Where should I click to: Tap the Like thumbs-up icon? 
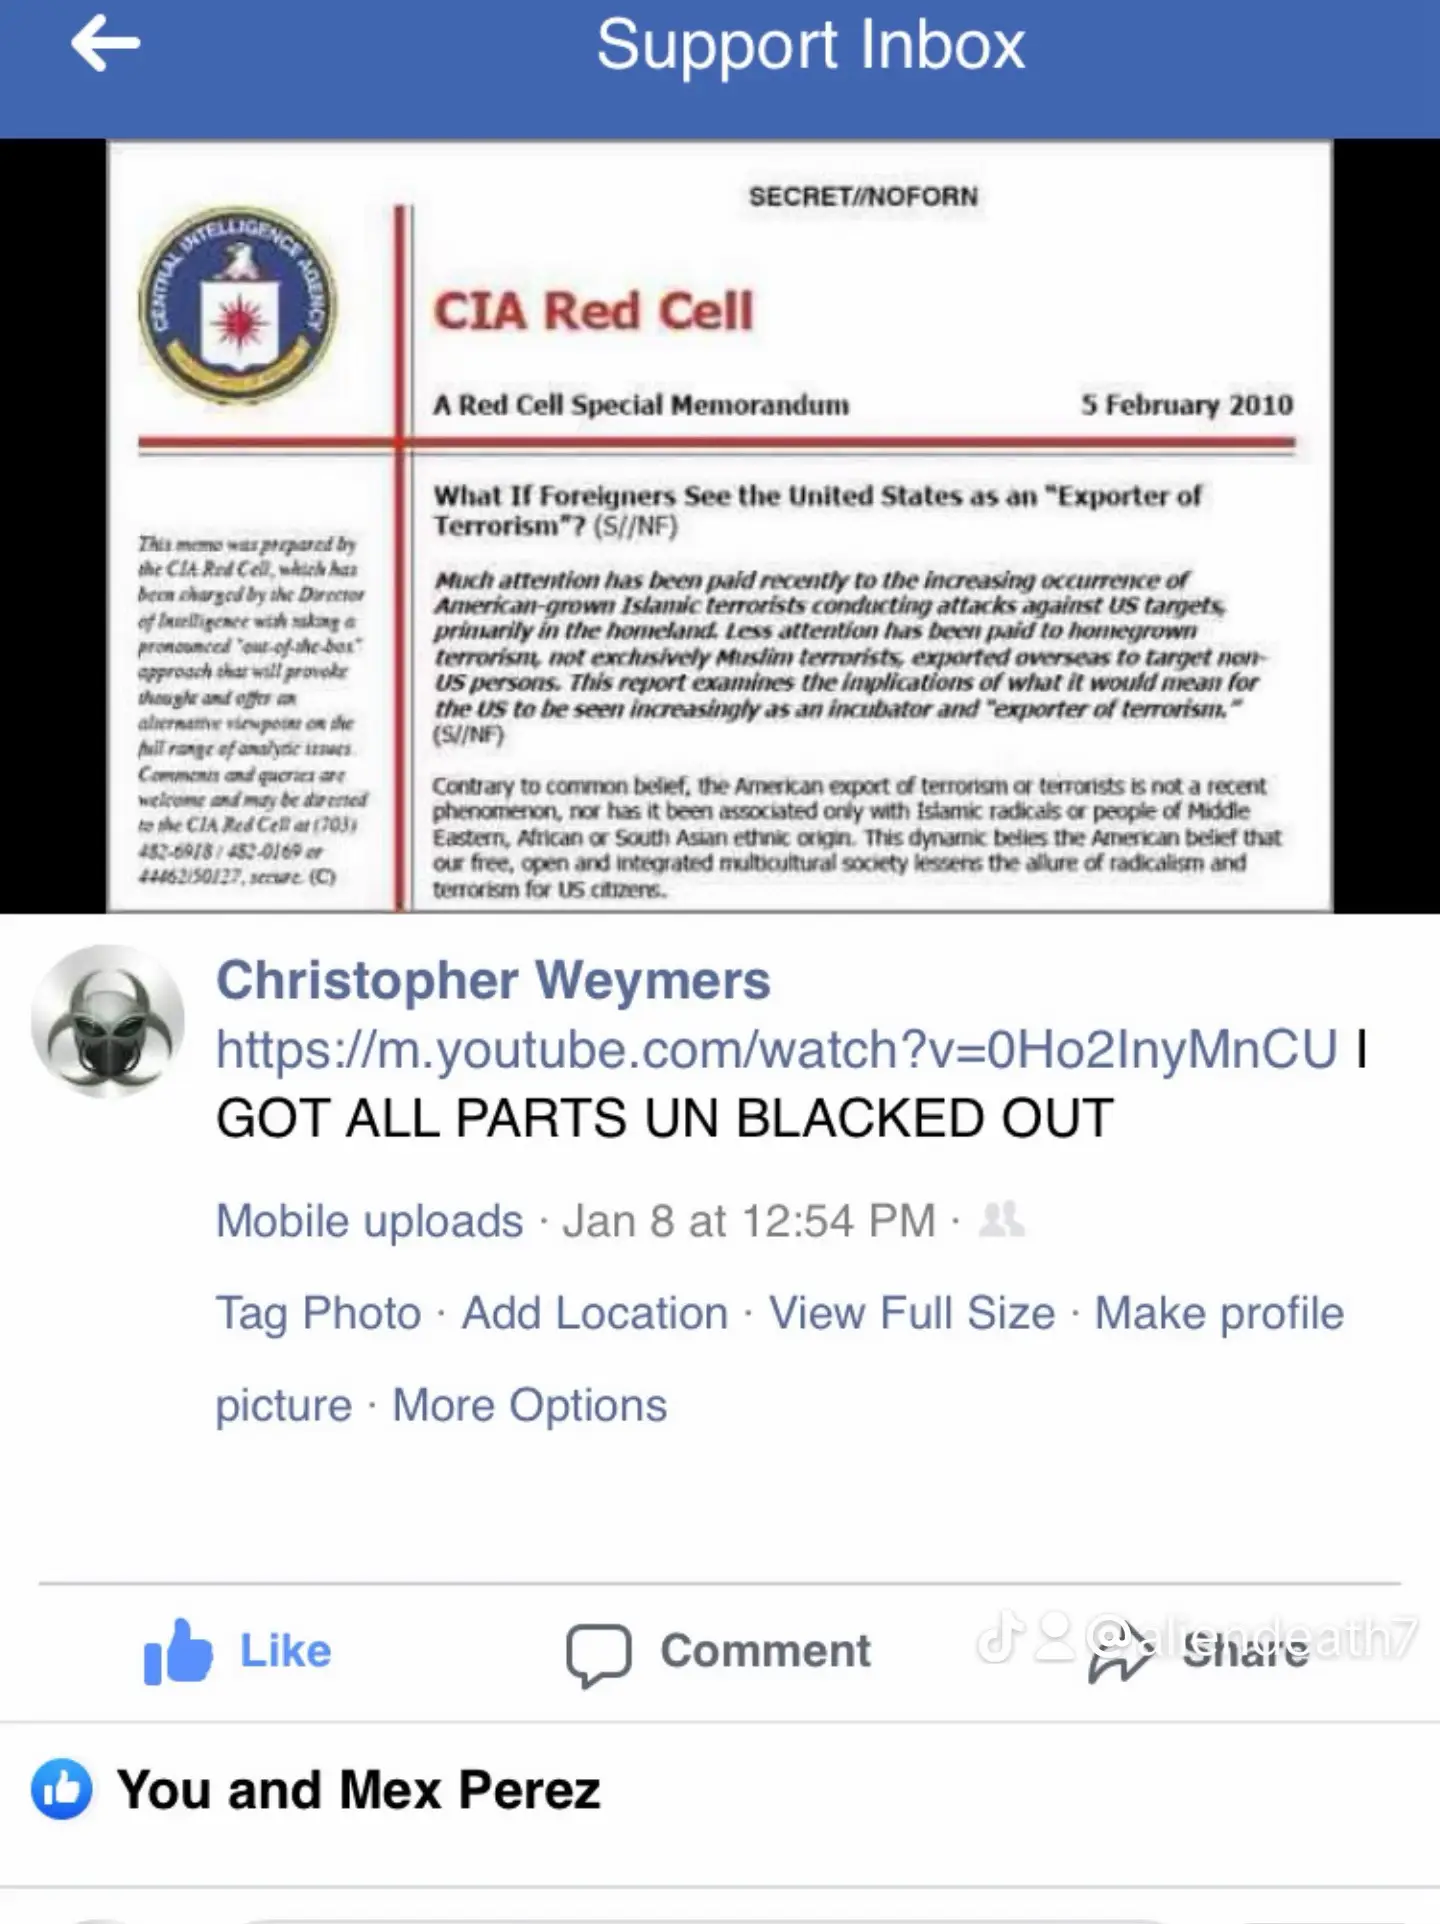pos(178,1652)
